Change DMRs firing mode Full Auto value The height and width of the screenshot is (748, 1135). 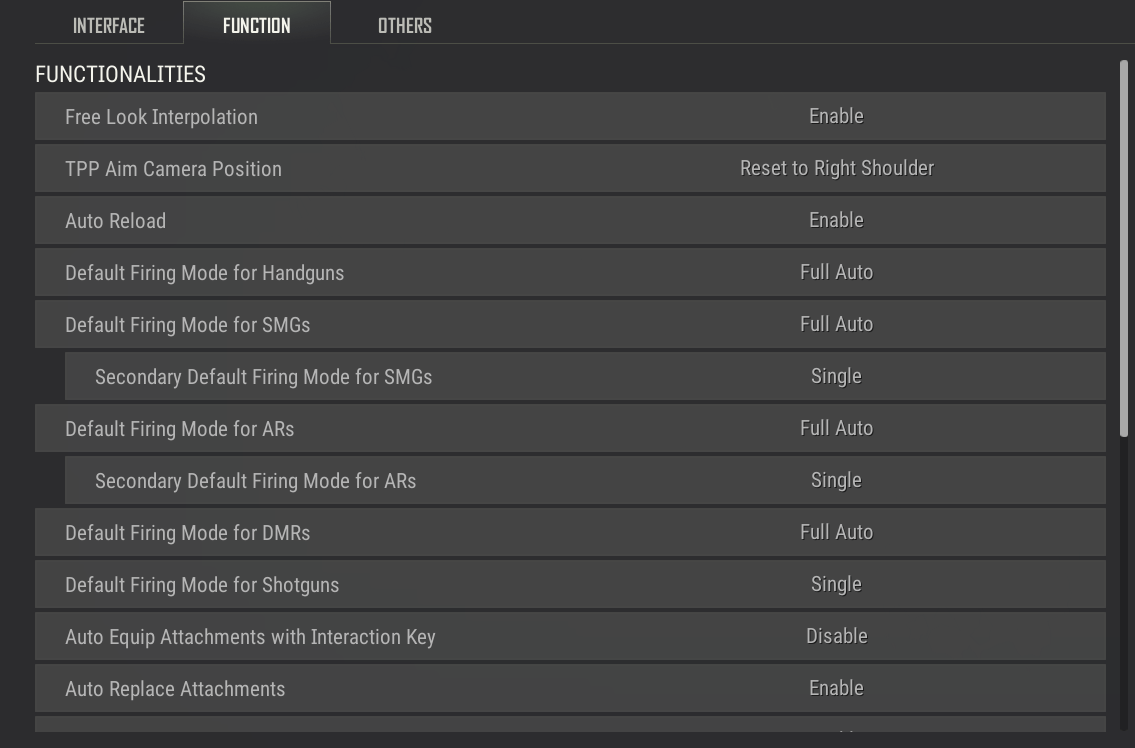click(836, 532)
